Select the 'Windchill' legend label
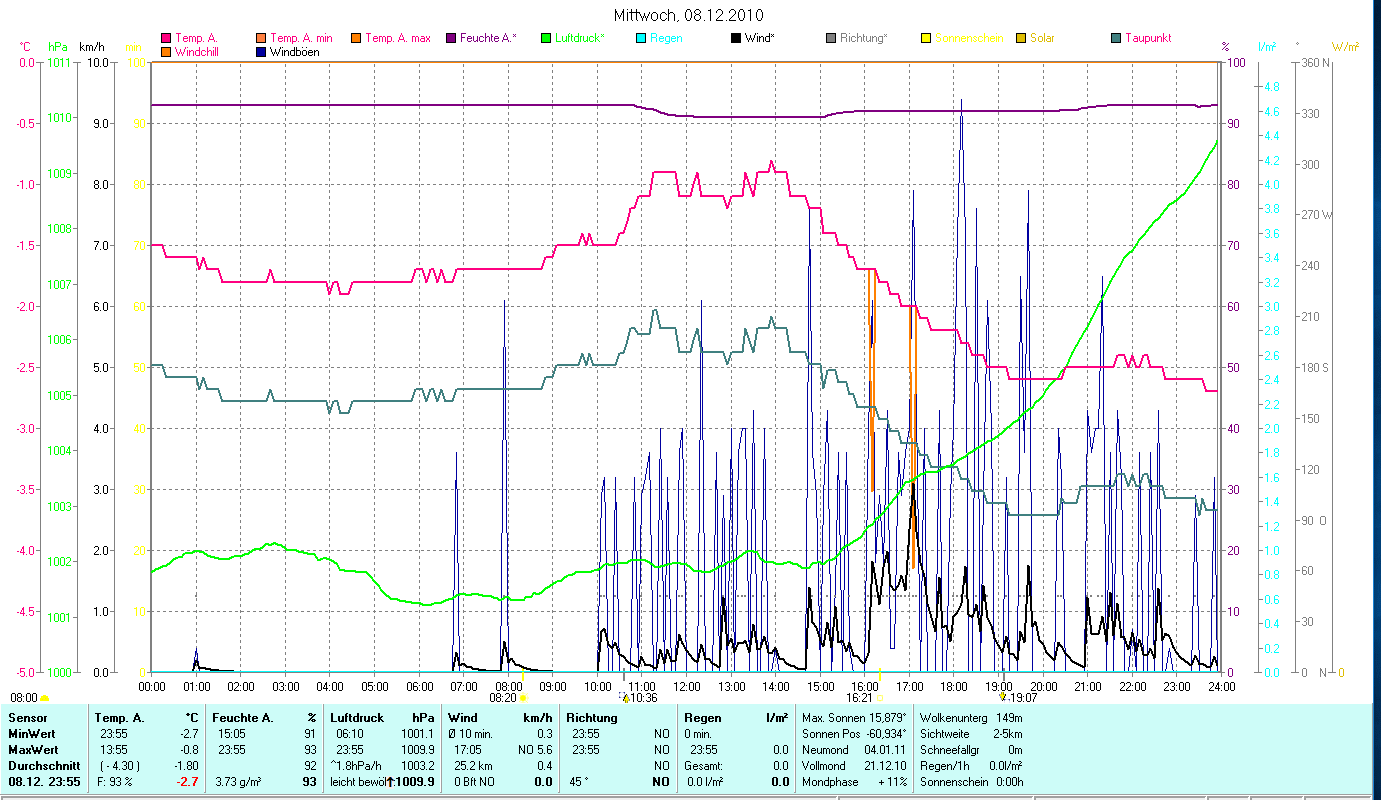The image size is (1381, 800). coord(198,51)
